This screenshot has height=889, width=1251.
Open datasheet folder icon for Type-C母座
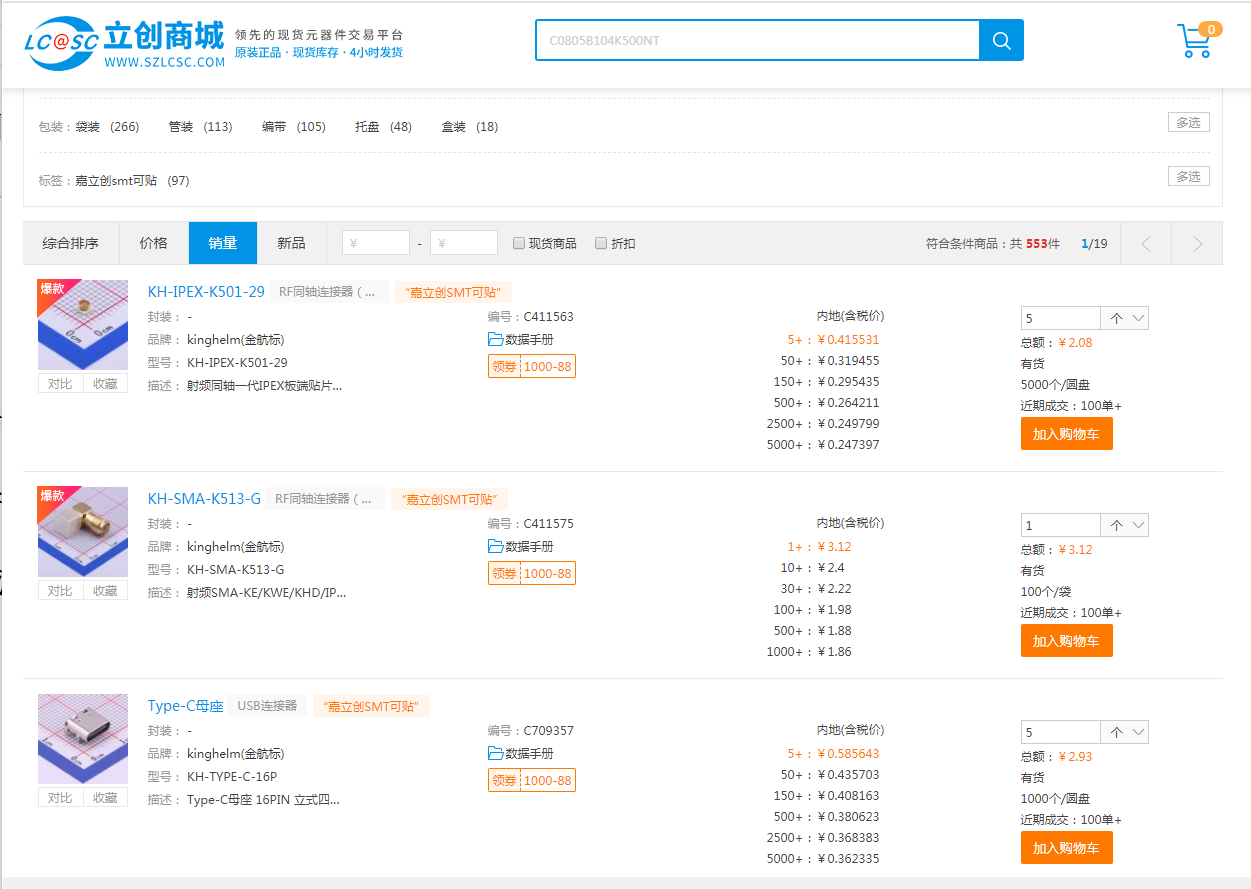[495, 754]
